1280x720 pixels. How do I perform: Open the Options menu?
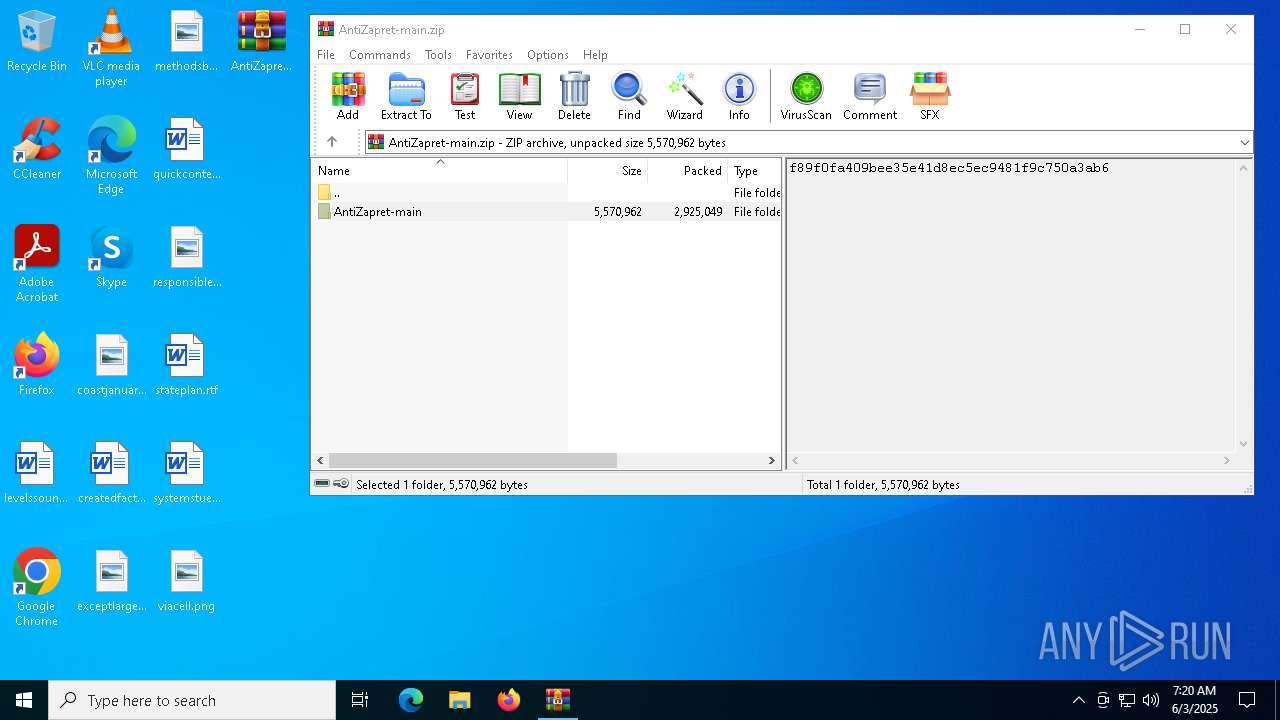click(548, 55)
